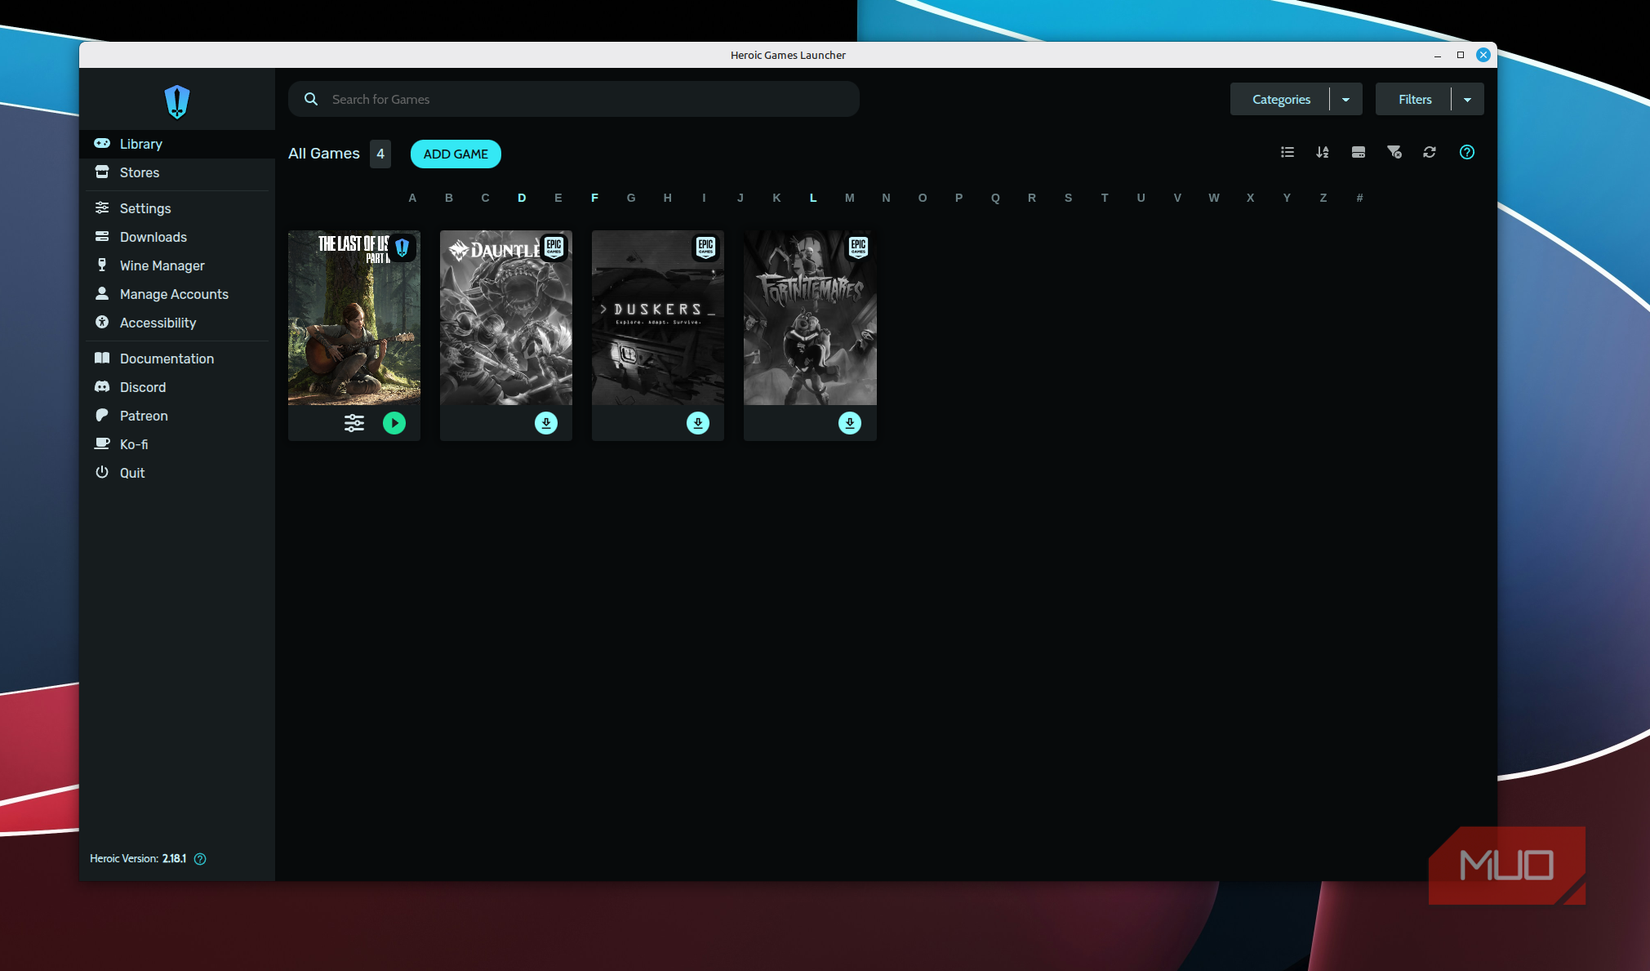Click the installed-first sort icon in the toolbar

(1358, 152)
